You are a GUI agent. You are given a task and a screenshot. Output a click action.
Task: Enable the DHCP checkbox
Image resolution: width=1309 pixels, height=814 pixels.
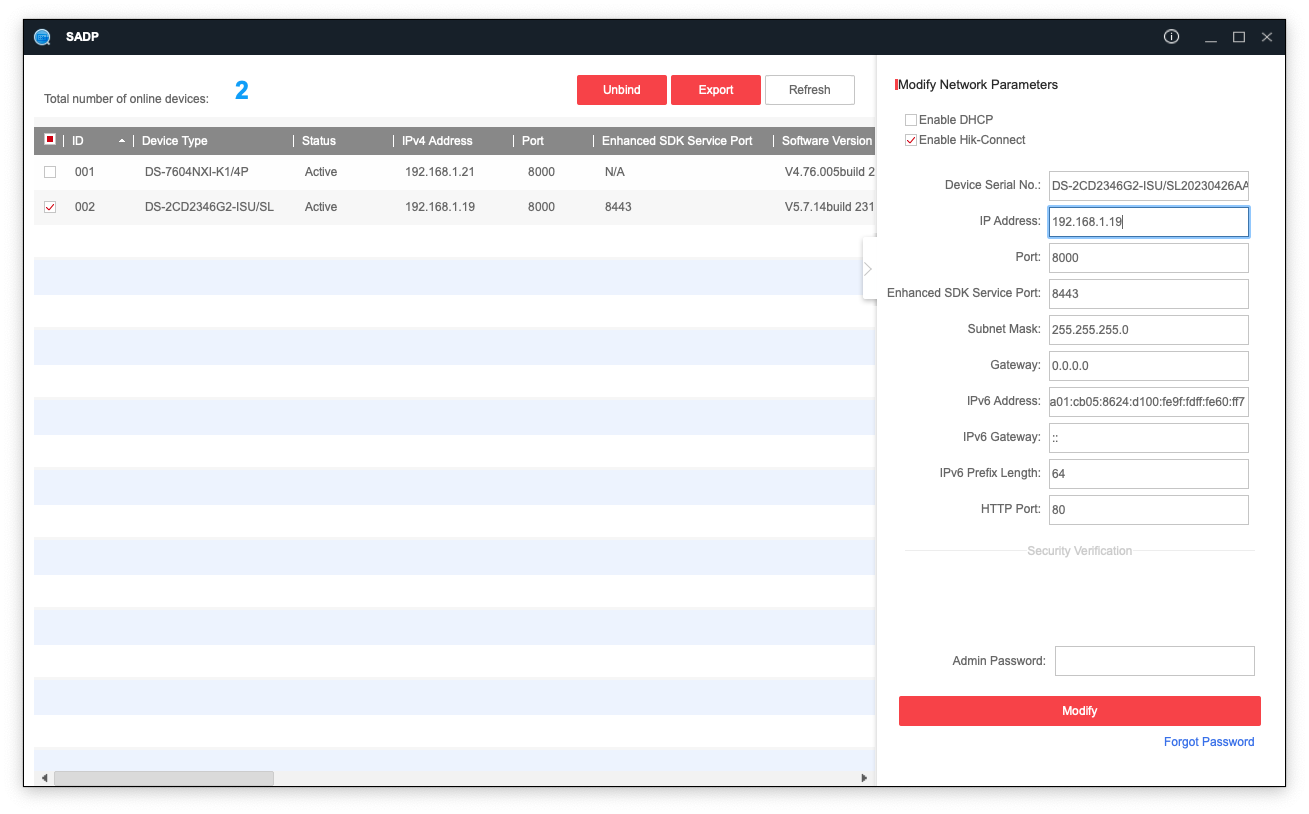point(911,120)
